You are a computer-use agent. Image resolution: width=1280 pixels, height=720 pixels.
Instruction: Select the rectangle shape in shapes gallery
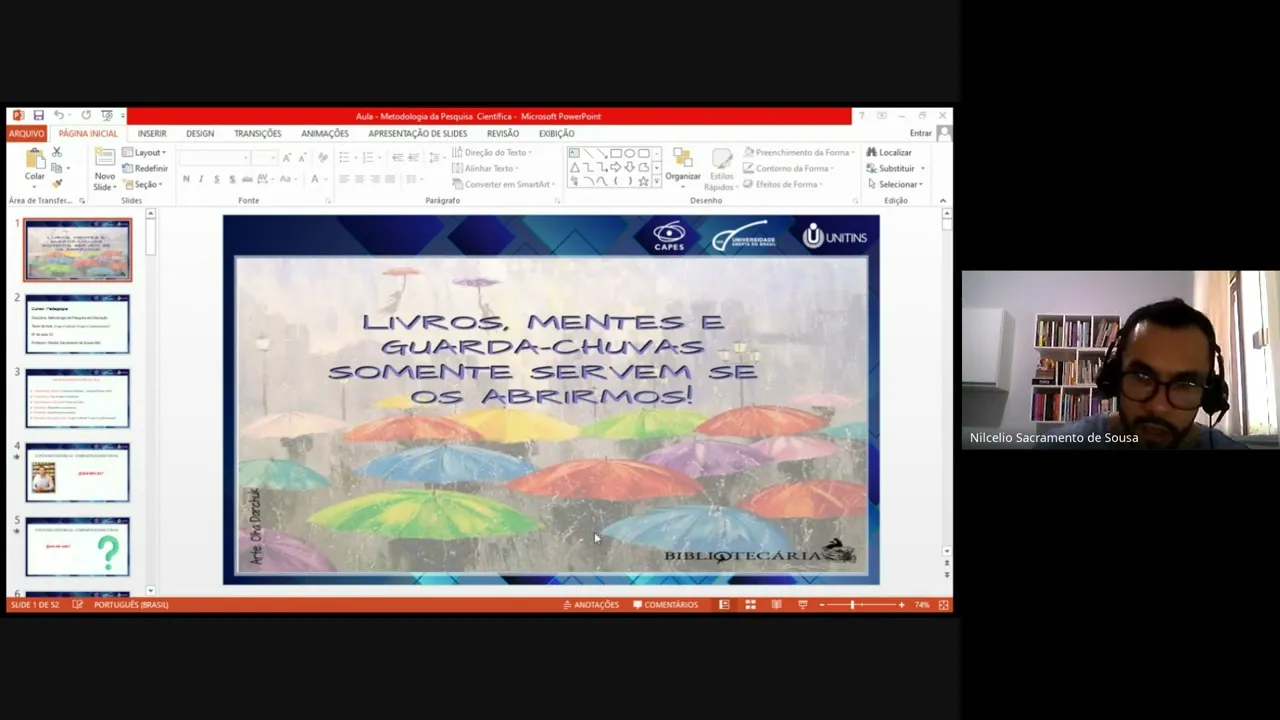(616, 153)
